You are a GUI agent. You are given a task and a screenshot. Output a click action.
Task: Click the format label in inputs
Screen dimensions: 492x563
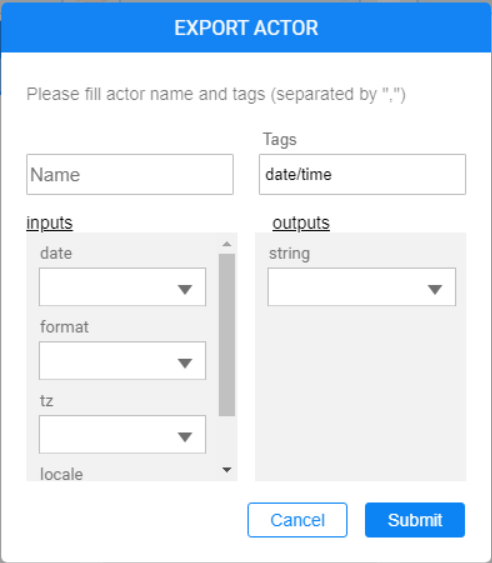(x=64, y=327)
